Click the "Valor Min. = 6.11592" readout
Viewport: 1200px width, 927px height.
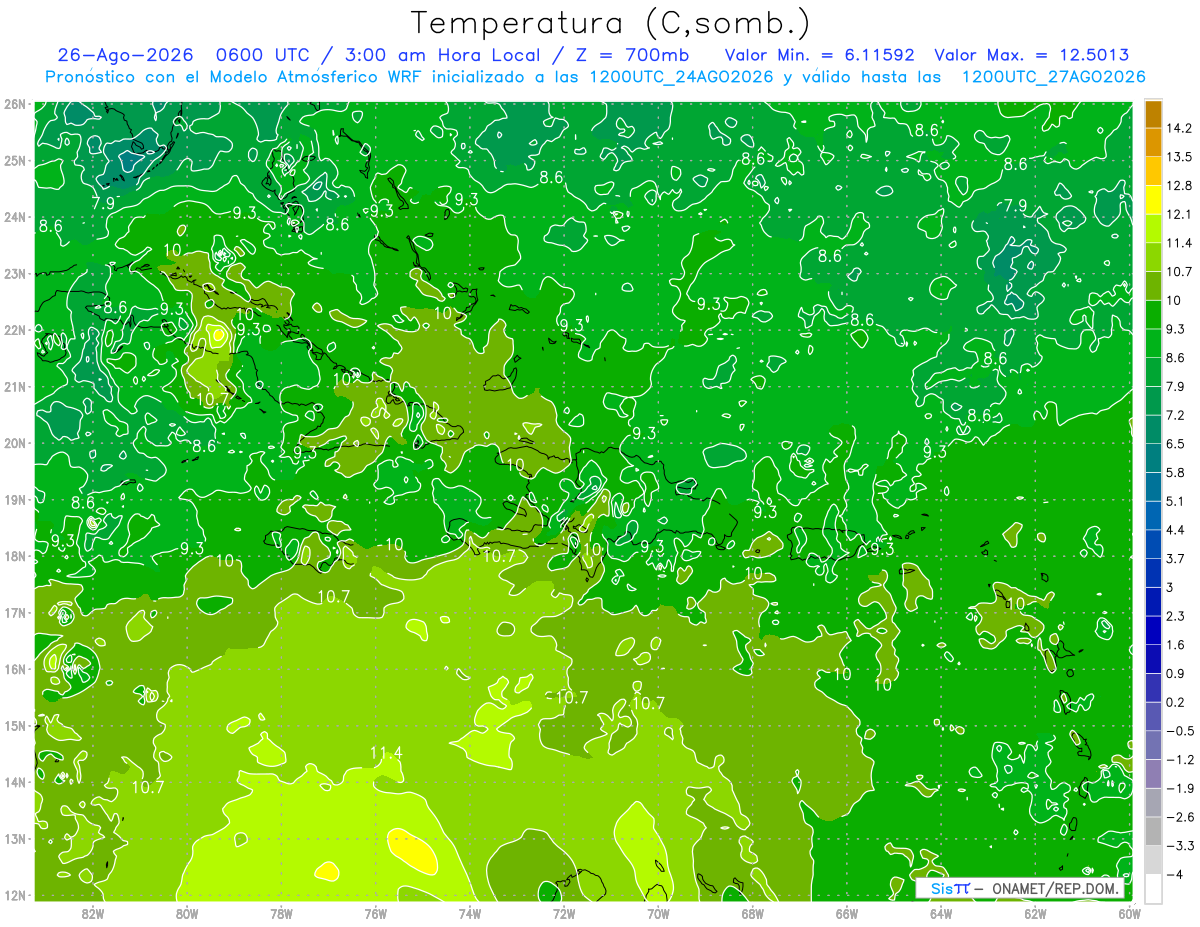click(x=820, y=55)
